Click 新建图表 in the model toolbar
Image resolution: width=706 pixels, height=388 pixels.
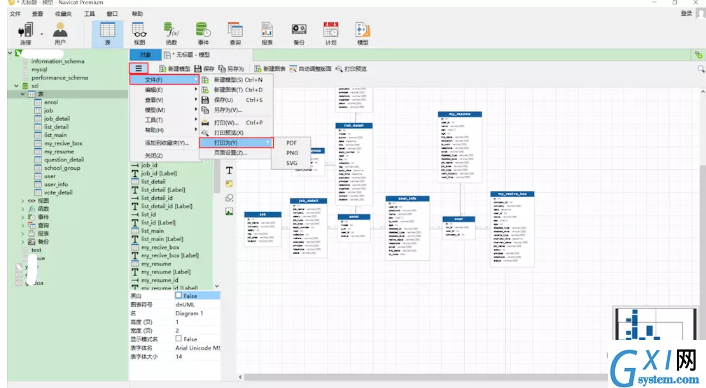tap(270, 69)
